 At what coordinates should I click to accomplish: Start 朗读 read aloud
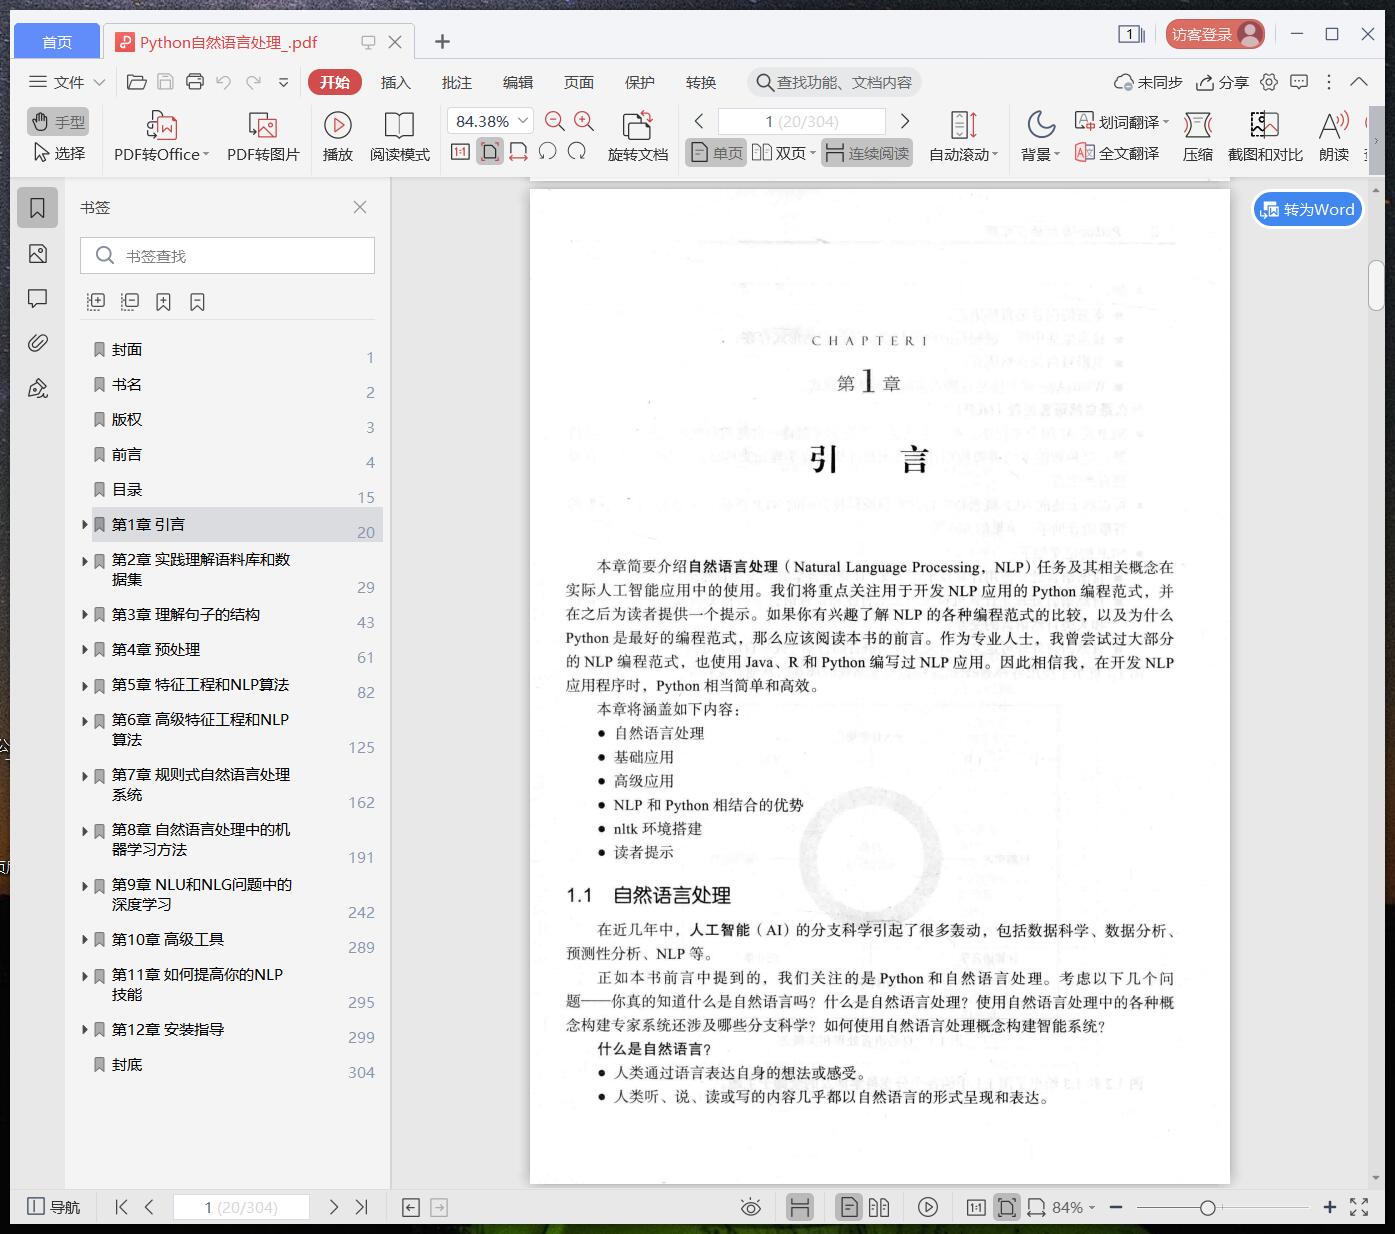(x=1334, y=136)
